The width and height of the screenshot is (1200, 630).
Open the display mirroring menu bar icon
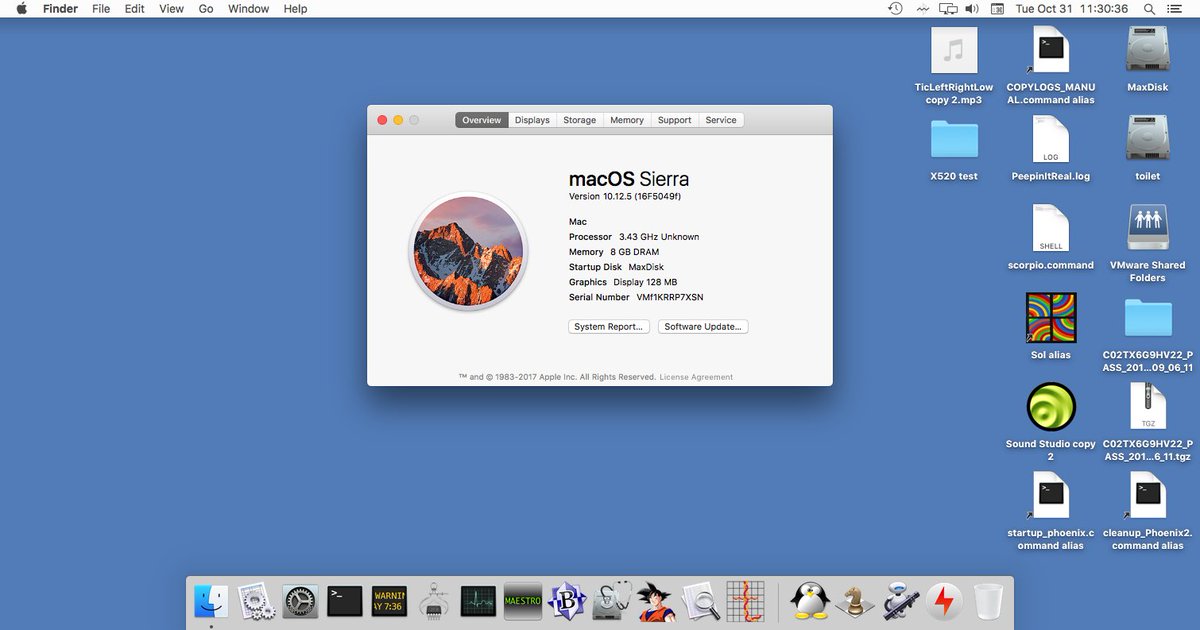[948, 9]
